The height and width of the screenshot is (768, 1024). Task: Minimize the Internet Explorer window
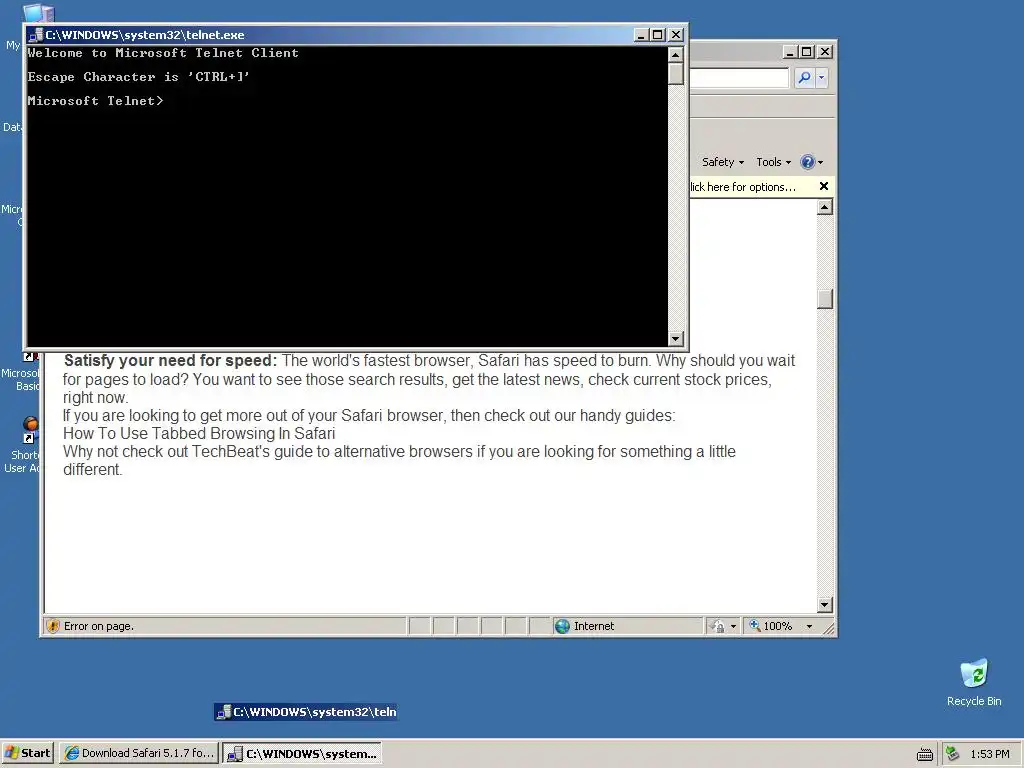coord(790,52)
